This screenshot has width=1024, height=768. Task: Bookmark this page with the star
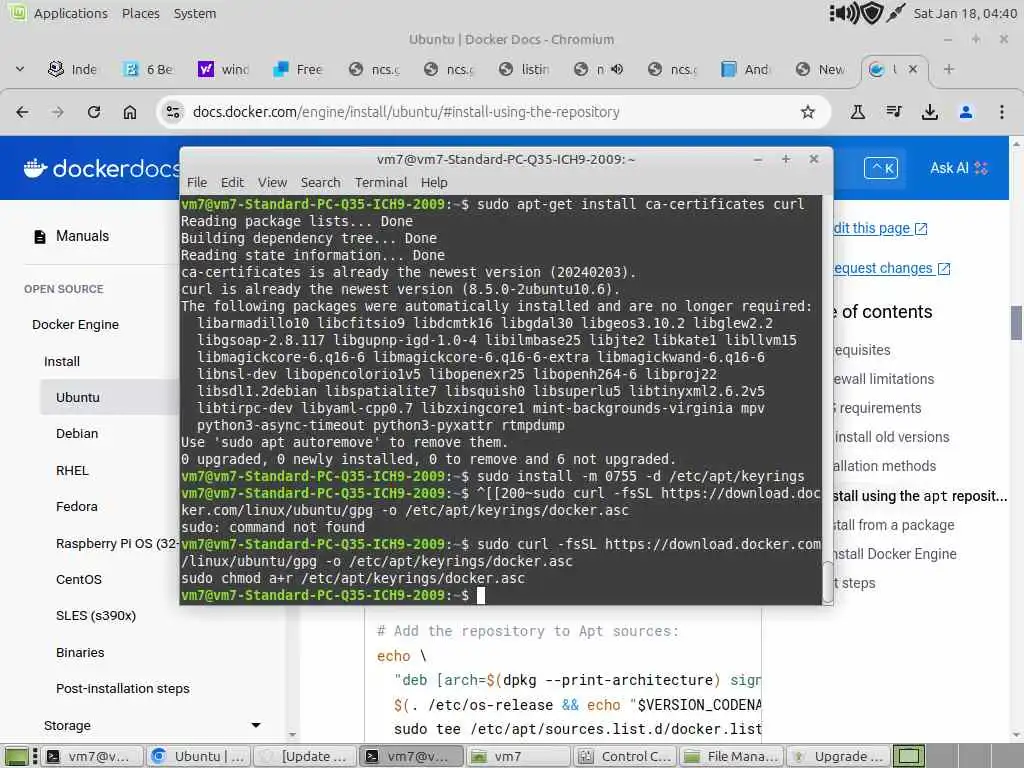(808, 112)
